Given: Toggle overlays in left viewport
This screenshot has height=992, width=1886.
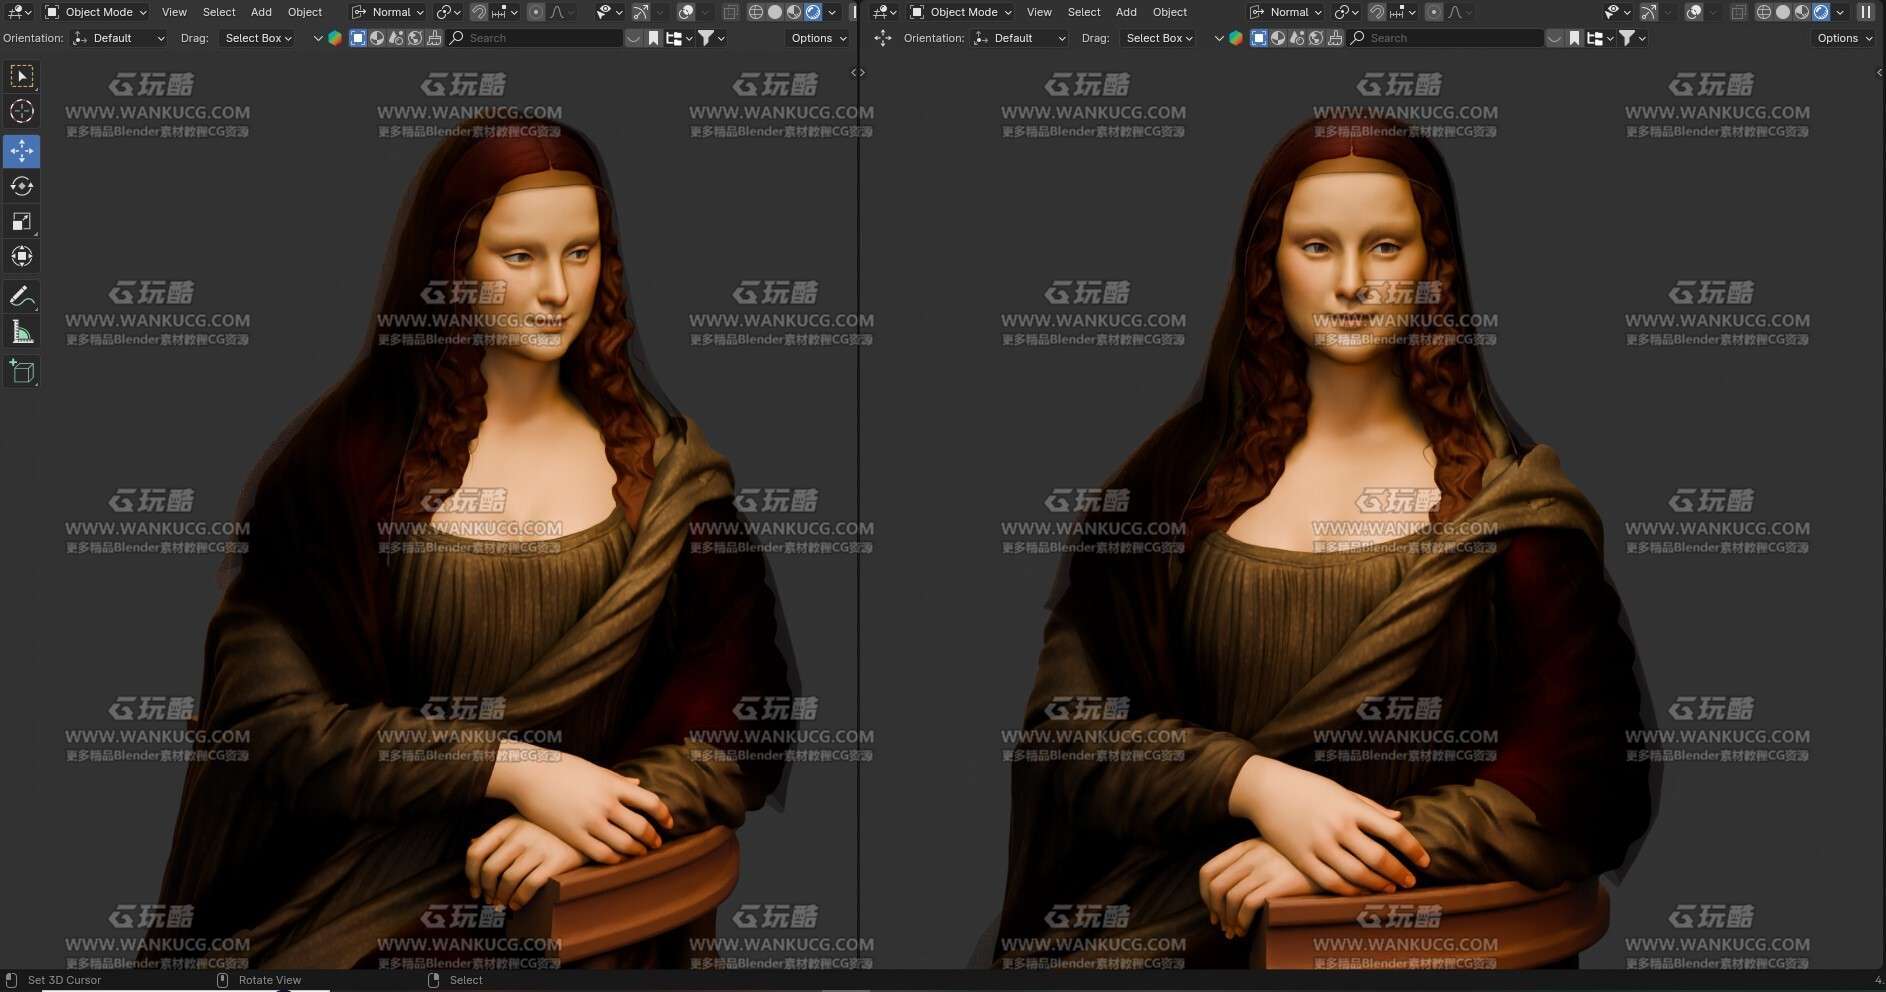Looking at the screenshot, I should [x=686, y=12].
